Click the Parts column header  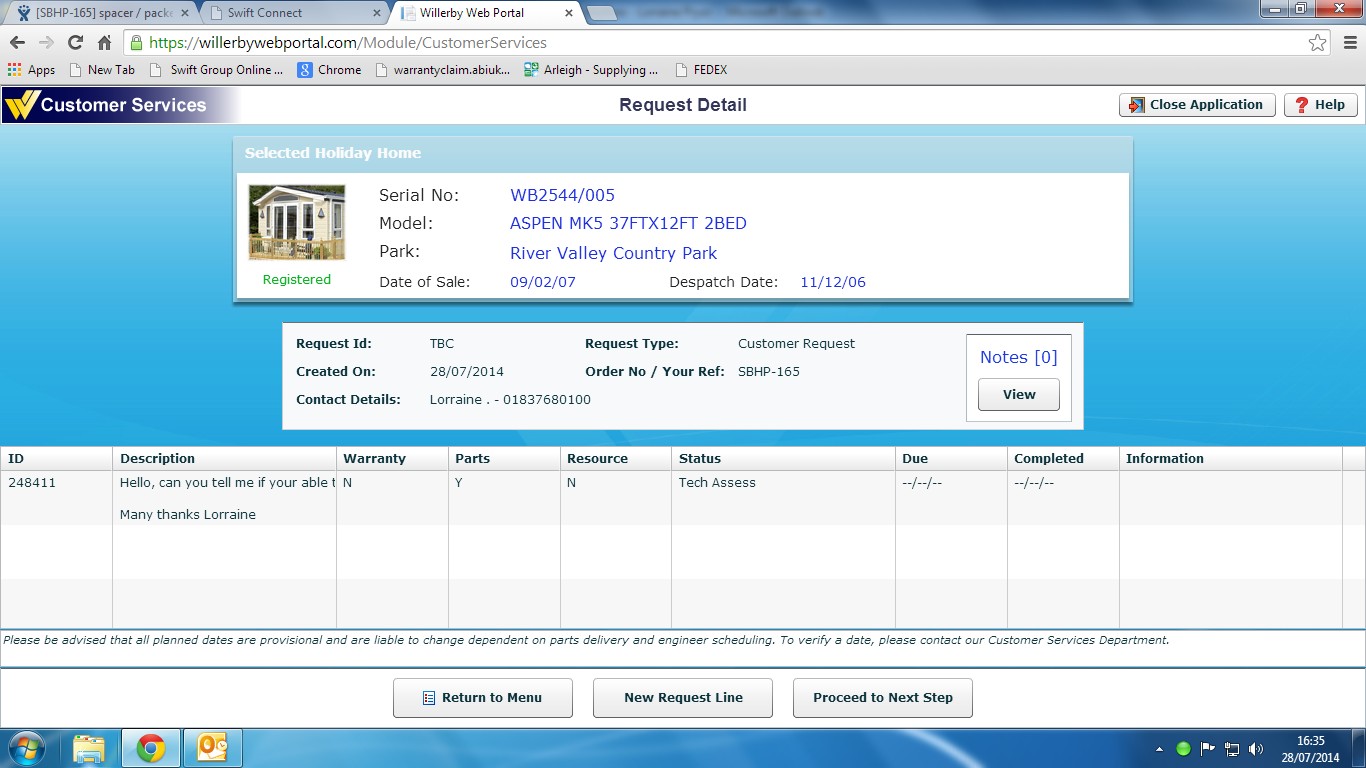504,459
